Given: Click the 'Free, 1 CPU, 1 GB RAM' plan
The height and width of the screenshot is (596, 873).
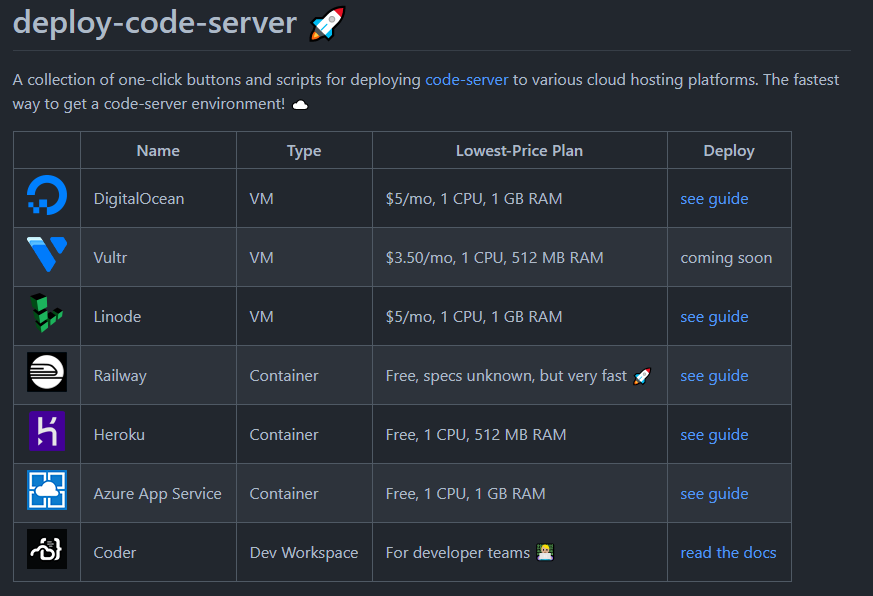Looking at the screenshot, I should pyautogui.click(x=465, y=494).
